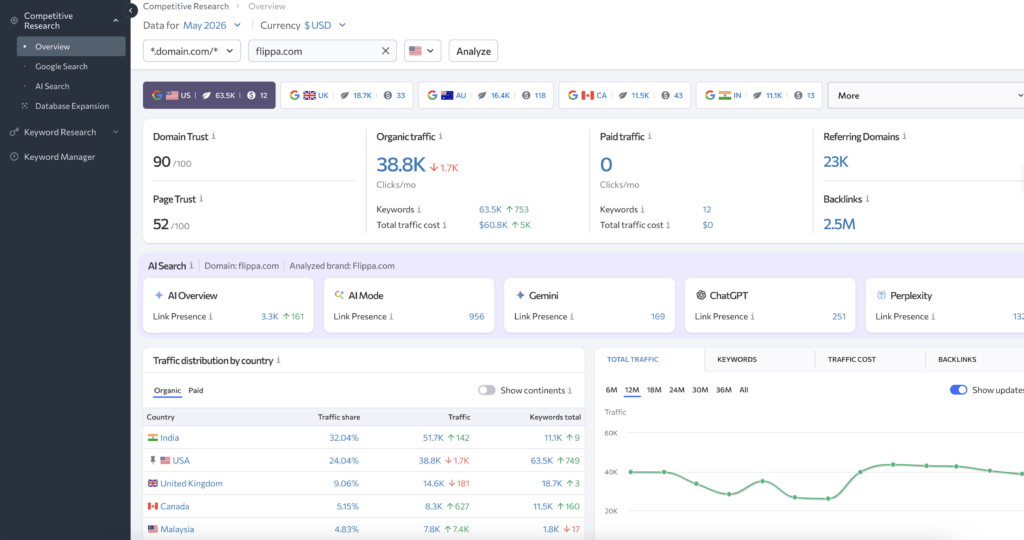Open the Canada country link
This screenshot has height=540, width=1024.
point(174,506)
